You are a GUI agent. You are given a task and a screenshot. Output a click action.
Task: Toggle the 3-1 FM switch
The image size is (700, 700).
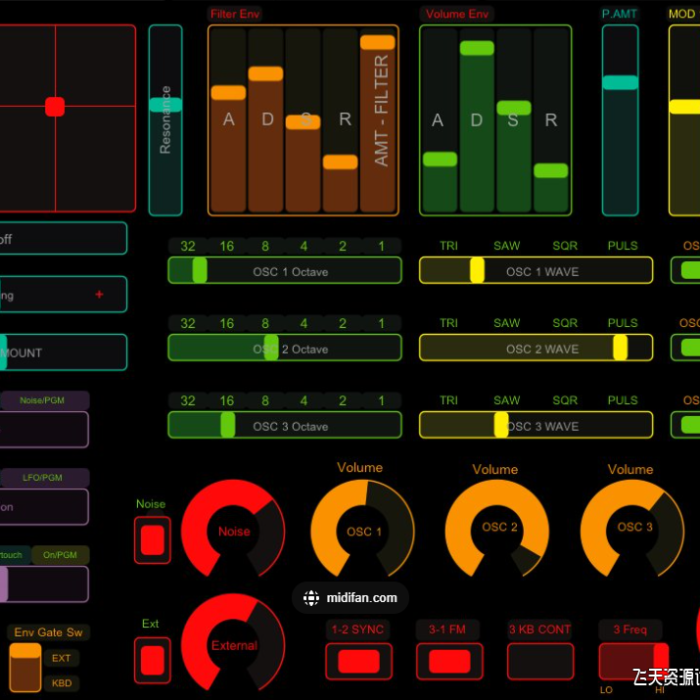coord(449,661)
